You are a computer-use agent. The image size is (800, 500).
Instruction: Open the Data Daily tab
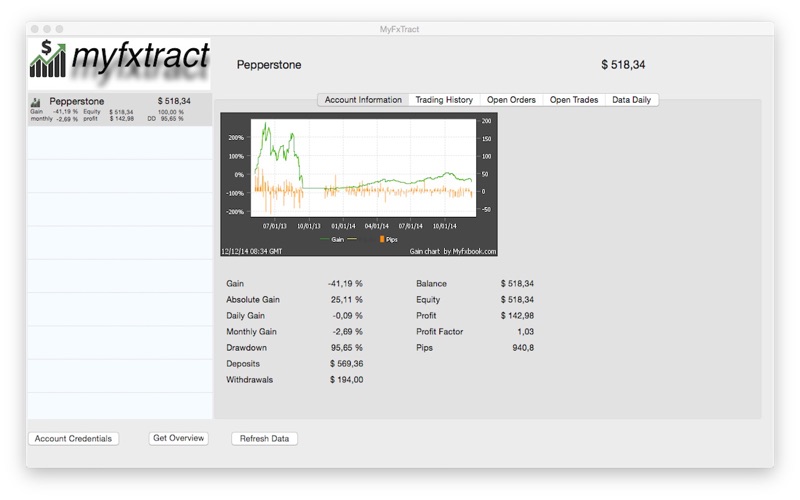[x=632, y=100]
